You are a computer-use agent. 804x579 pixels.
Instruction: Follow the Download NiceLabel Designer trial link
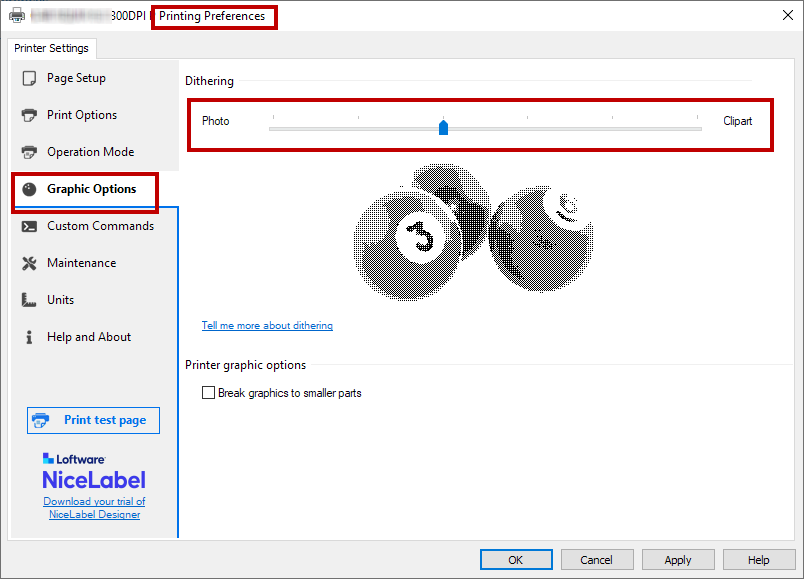pos(94,508)
